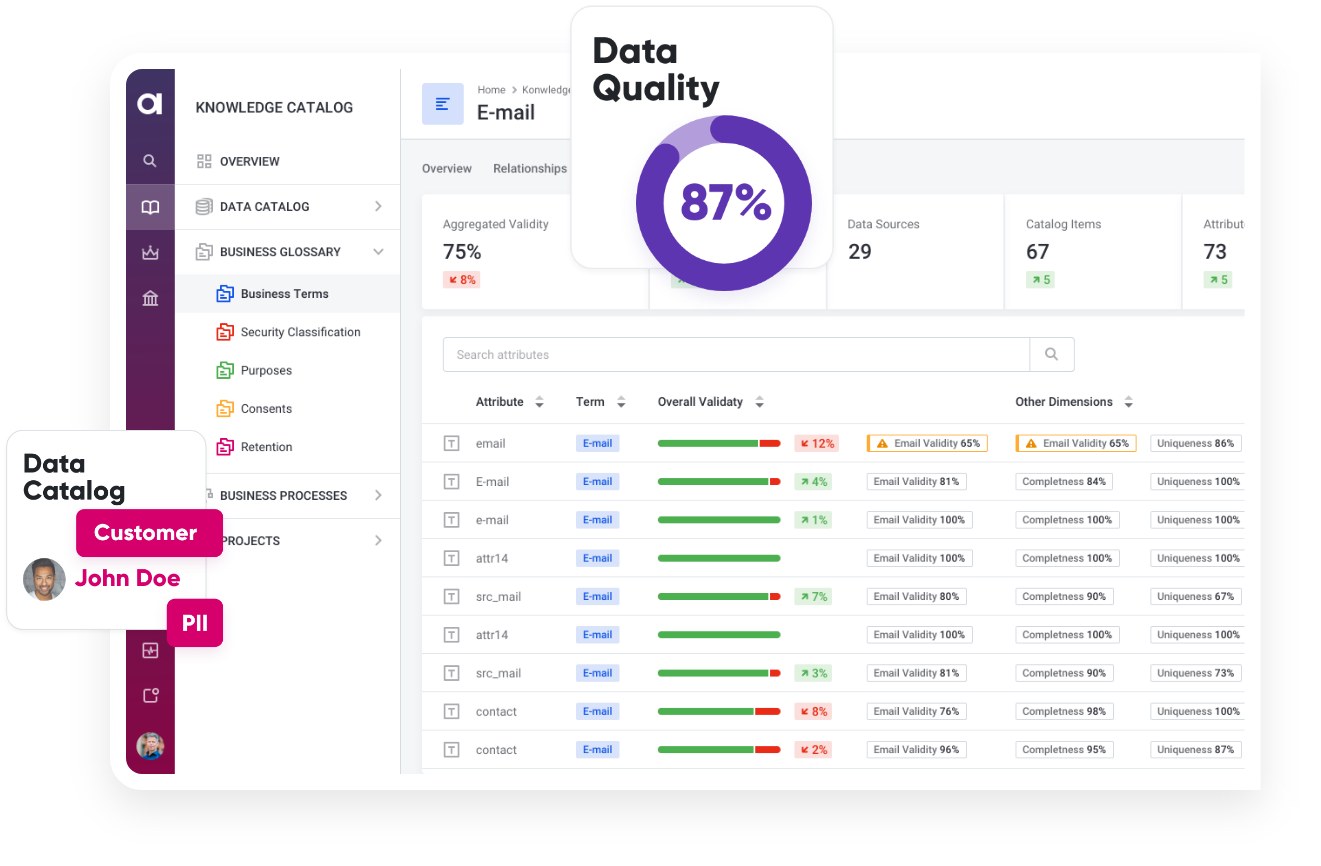The image size is (1321, 866).
Task: Click the green 7% change badge
Action: click(814, 596)
